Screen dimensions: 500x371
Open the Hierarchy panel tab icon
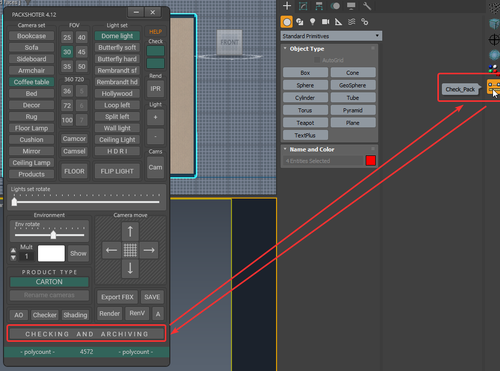click(x=319, y=6)
